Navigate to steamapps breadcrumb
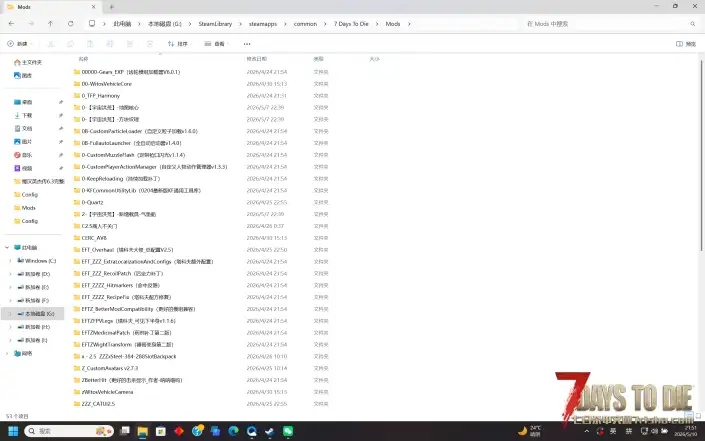Screen dimensions: 705x441 [x=263, y=24]
